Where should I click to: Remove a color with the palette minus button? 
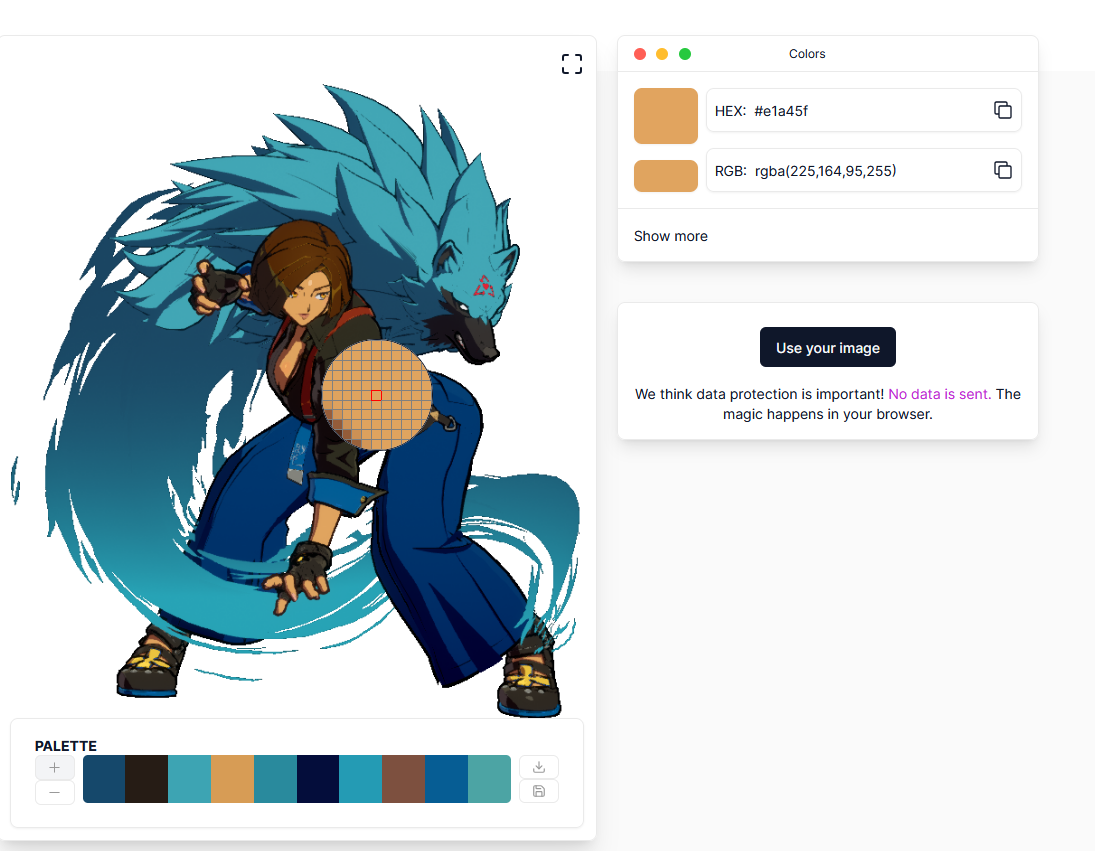pyautogui.click(x=54, y=792)
